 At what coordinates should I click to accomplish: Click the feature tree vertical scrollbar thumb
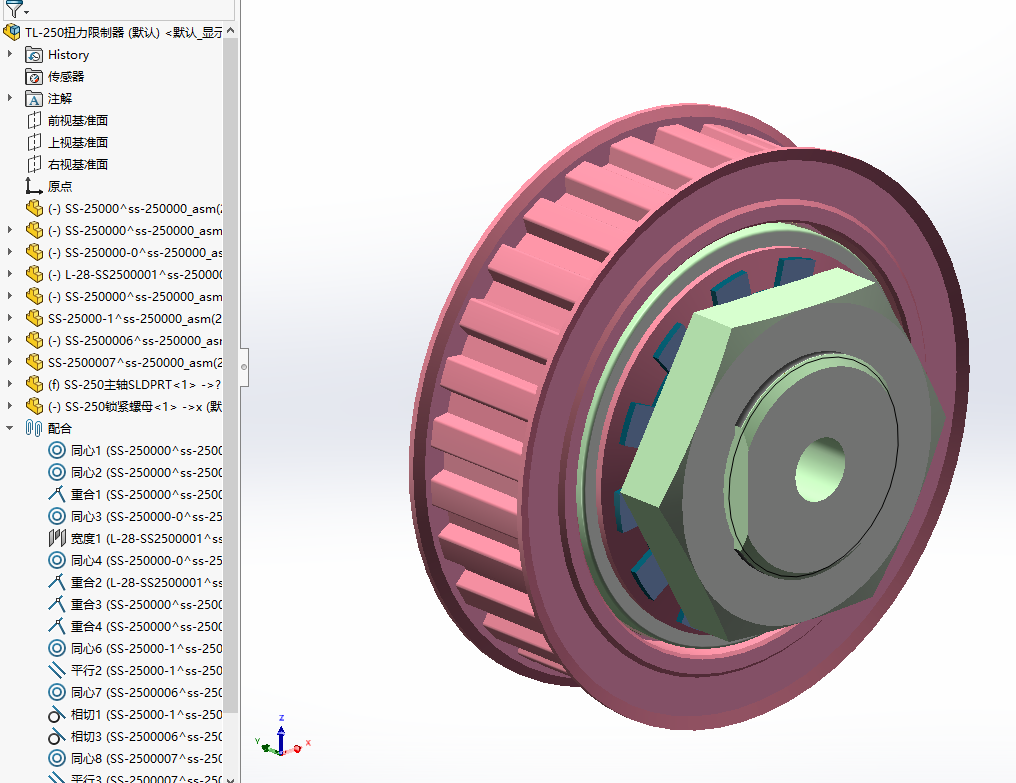pyautogui.click(x=231, y=374)
